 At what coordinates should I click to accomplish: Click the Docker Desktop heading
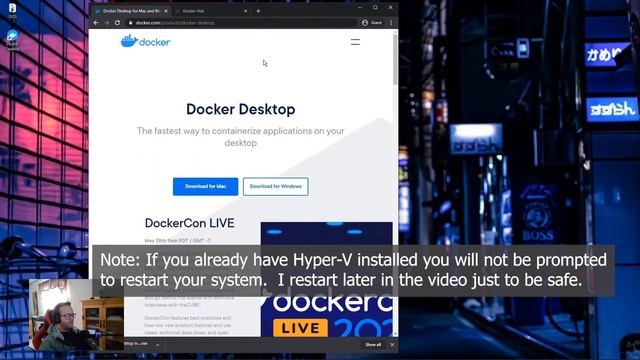click(x=240, y=109)
